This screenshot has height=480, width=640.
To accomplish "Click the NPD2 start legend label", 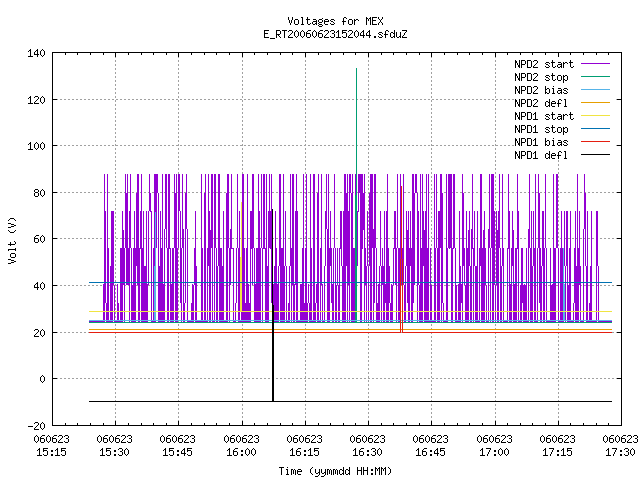I will coord(544,64).
